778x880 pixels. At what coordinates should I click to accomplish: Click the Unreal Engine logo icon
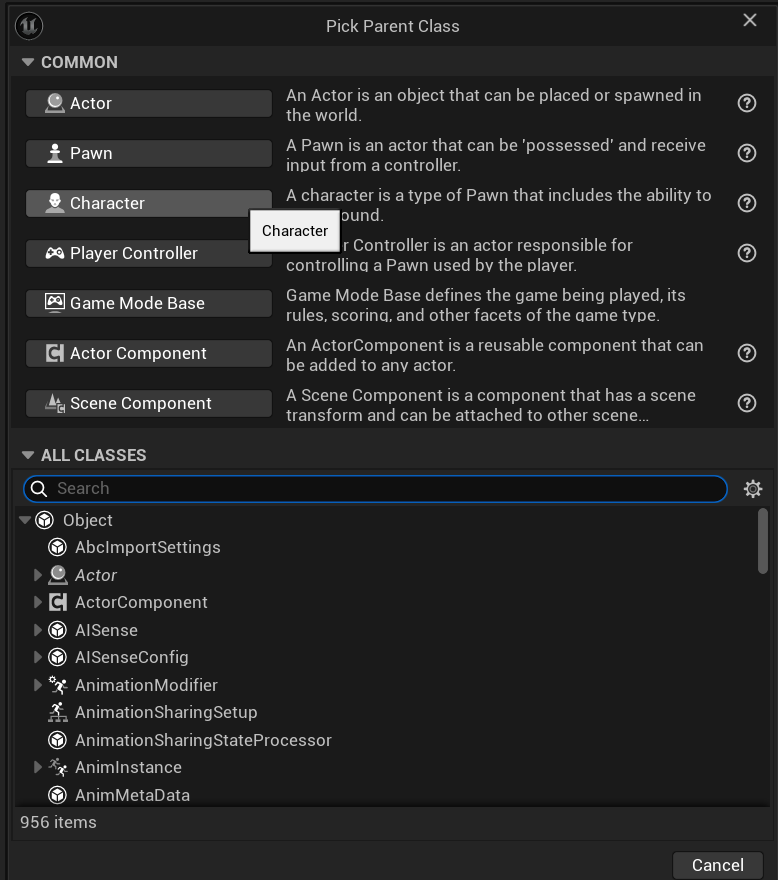click(30, 26)
